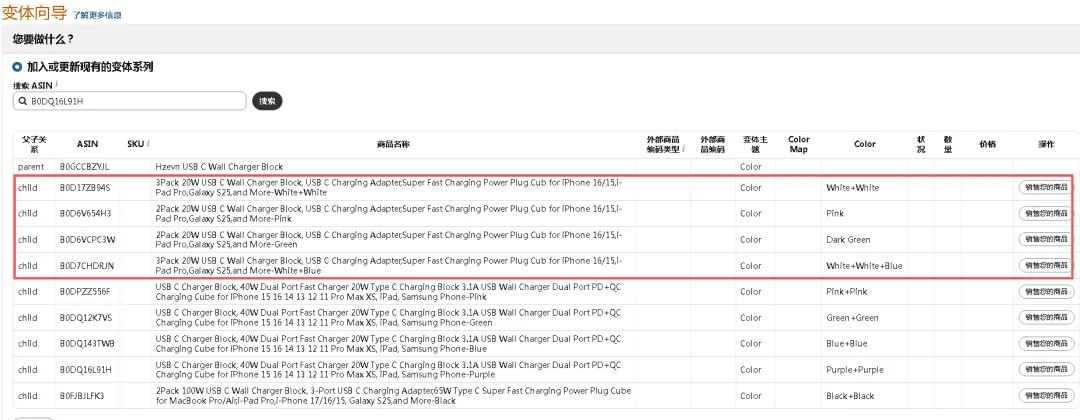Click 销售您的商品 for the Pink color row
This screenshot has height=420, width=1080.
[x=1046, y=213]
